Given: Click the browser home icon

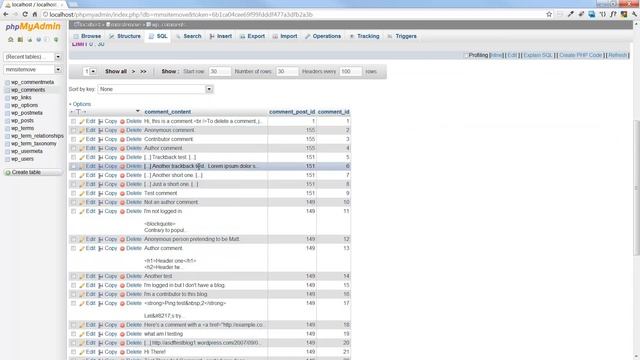Looking at the screenshot, I should [35, 14].
